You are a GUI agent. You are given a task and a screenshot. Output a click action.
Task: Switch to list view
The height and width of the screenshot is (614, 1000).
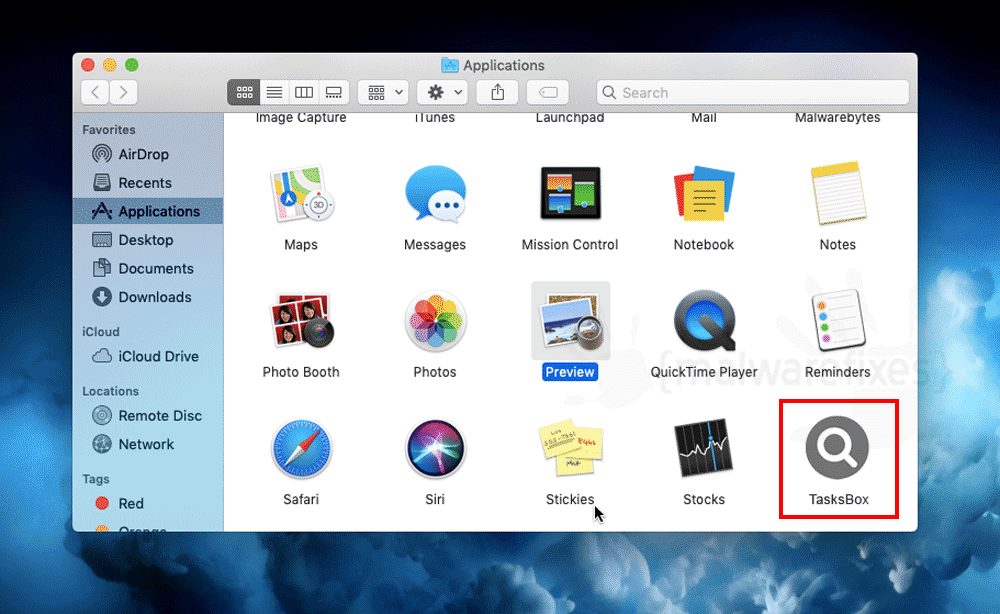click(274, 92)
